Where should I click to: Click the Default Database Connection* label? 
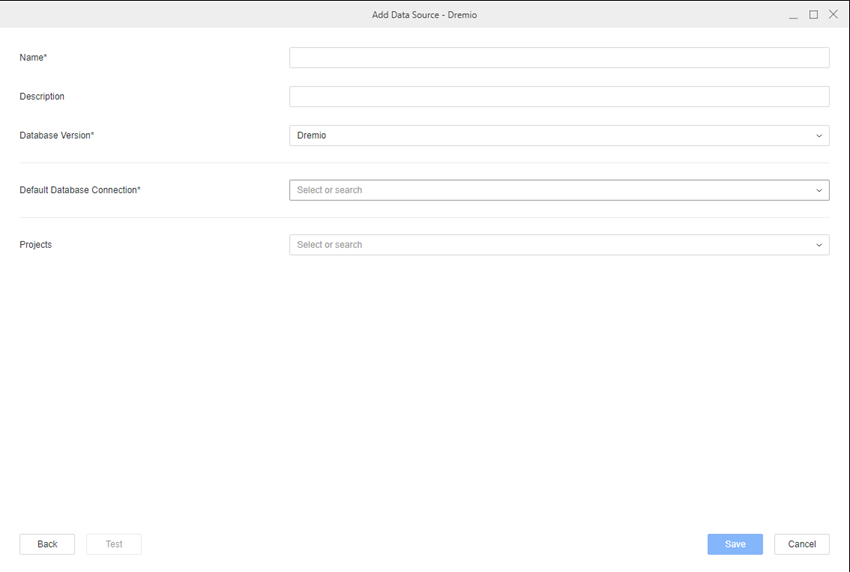click(x=80, y=190)
